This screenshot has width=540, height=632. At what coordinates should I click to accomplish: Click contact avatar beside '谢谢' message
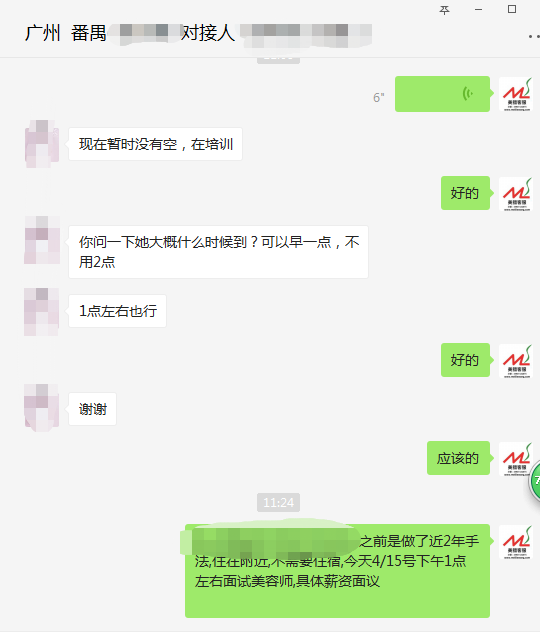42,408
